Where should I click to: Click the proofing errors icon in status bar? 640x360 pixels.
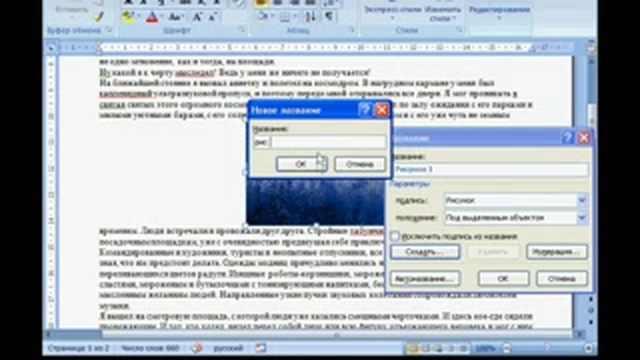pyautogui.click(x=198, y=348)
